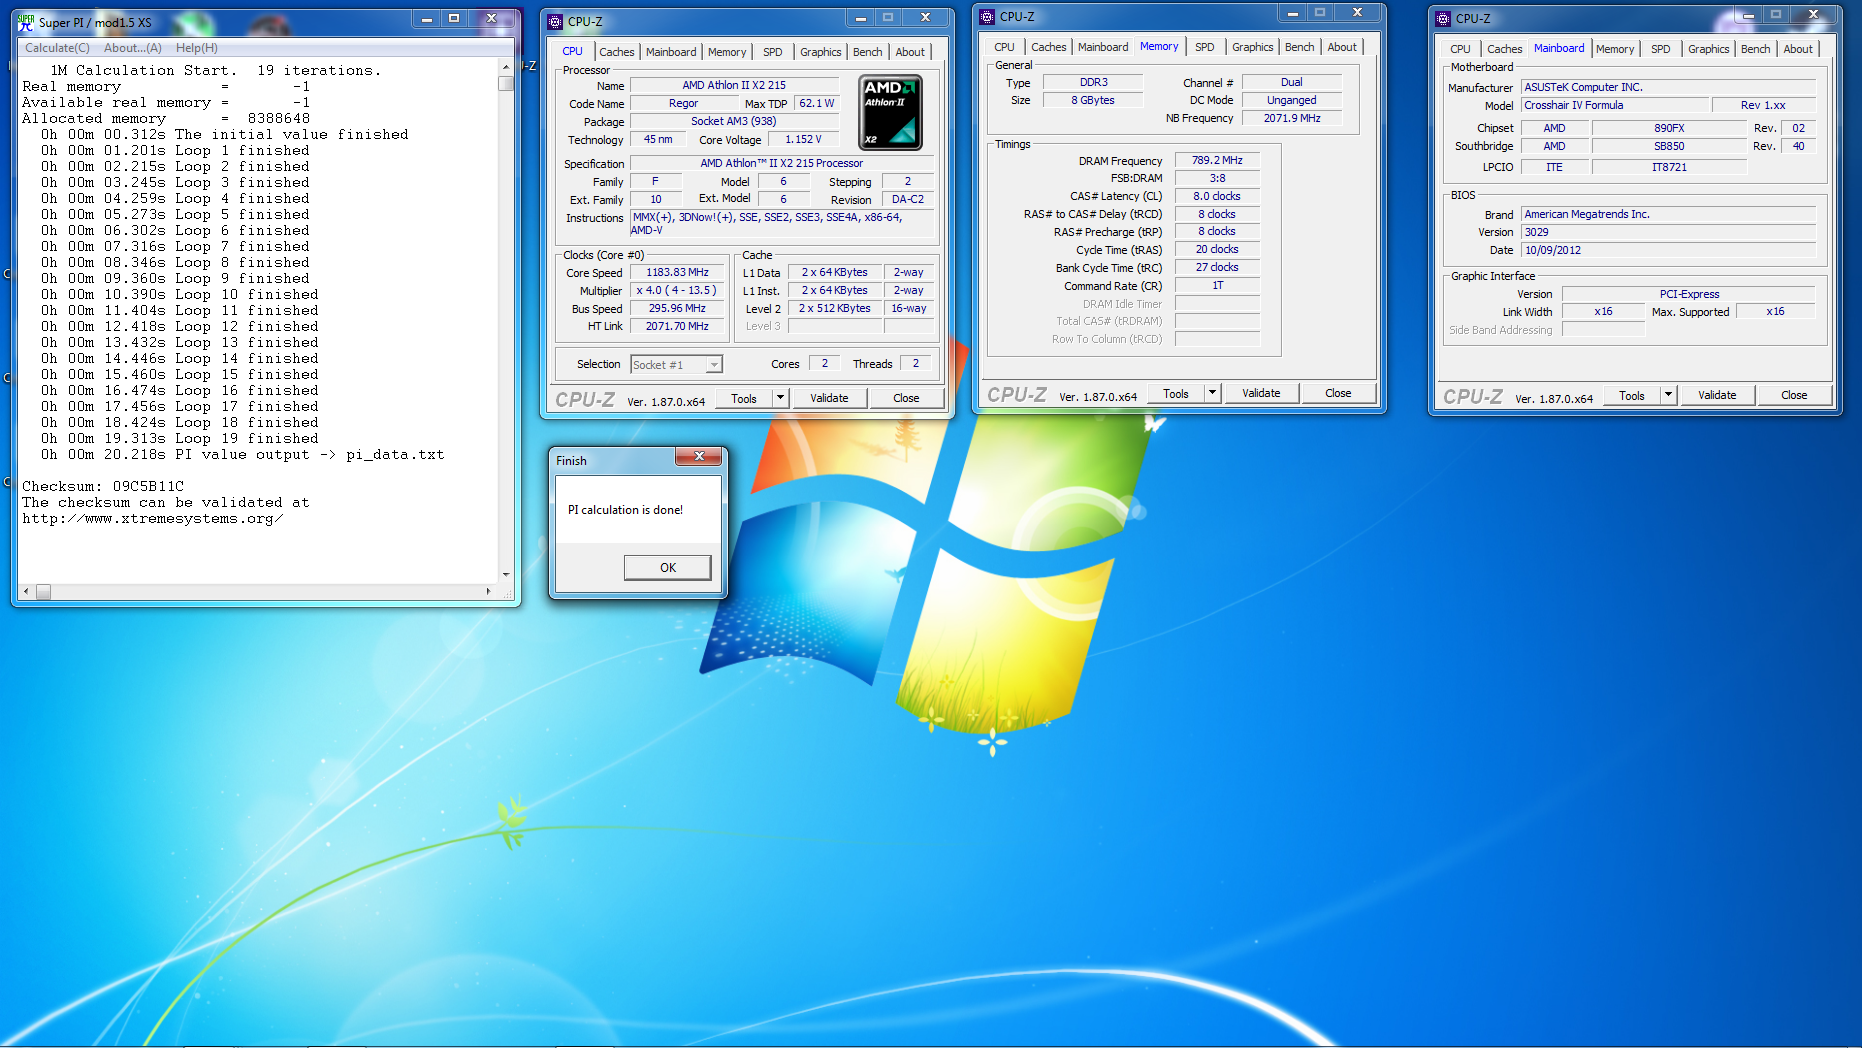Click the Super PI title bar icon

[26, 22]
